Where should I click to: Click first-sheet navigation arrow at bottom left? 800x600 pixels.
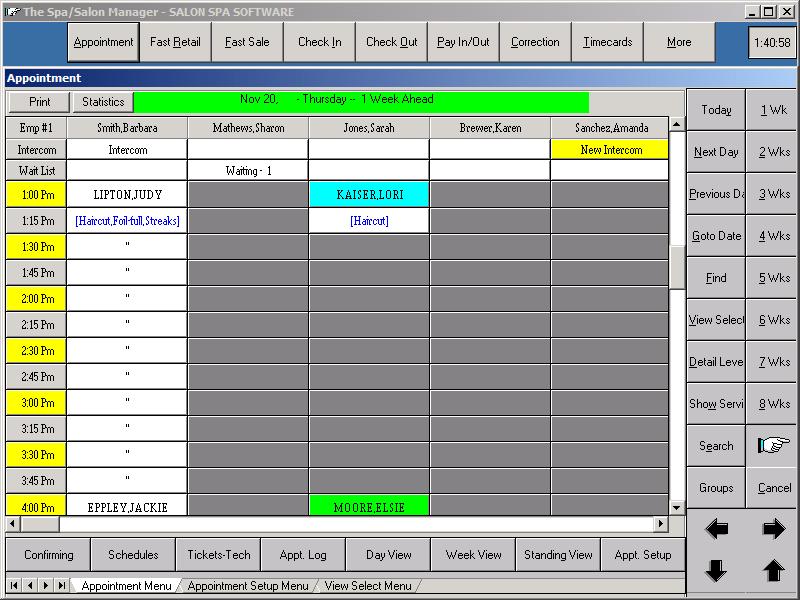14,585
